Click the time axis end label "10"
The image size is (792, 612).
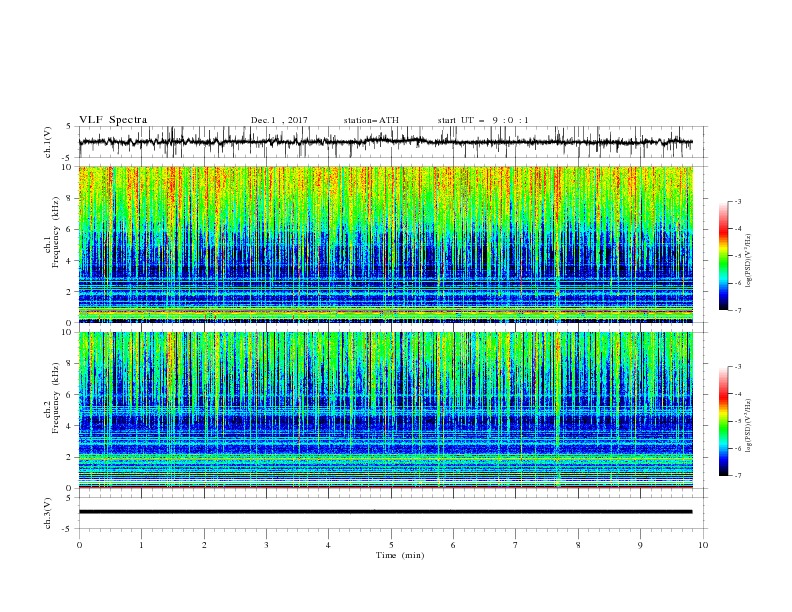pos(703,545)
